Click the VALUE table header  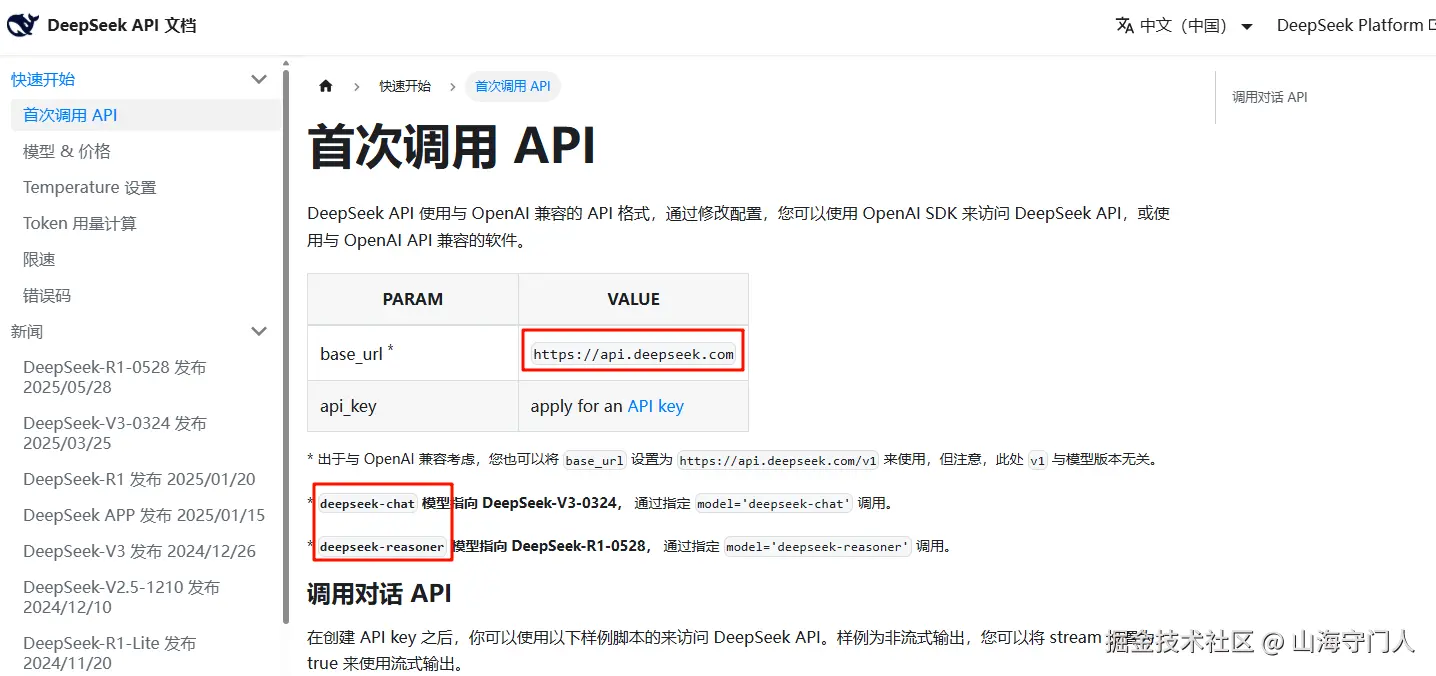click(633, 299)
